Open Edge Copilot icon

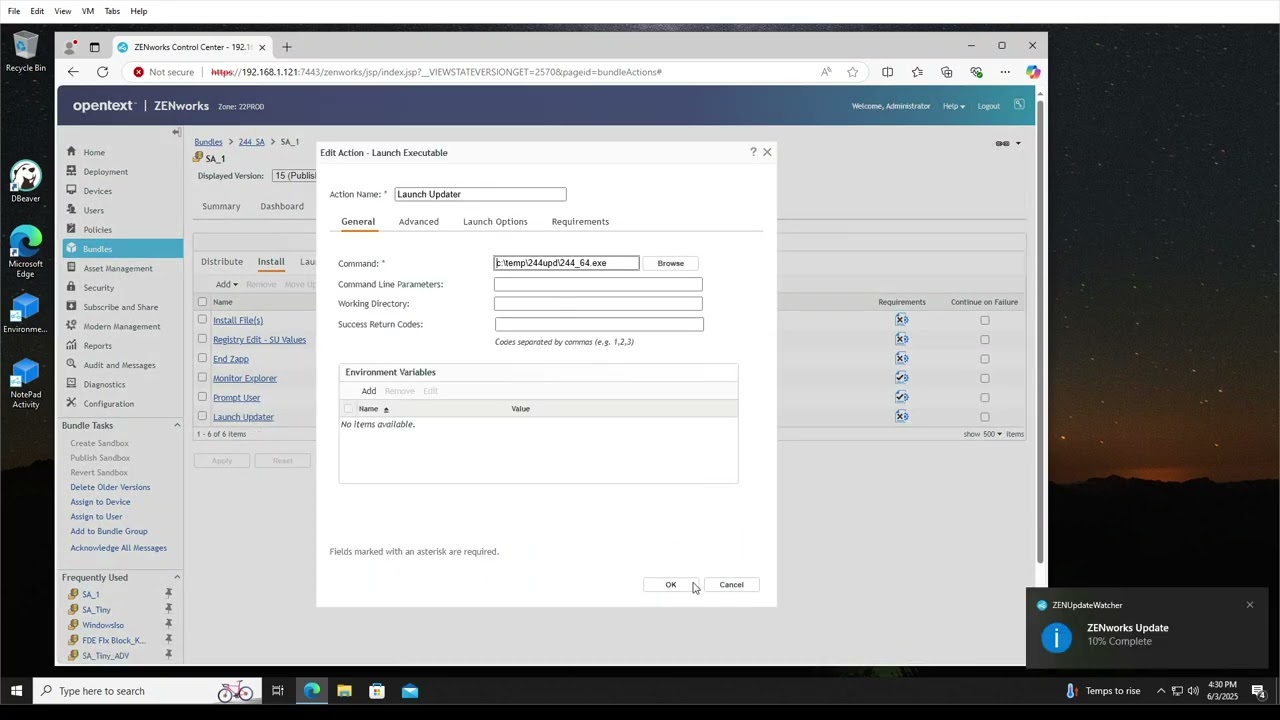click(x=1033, y=72)
